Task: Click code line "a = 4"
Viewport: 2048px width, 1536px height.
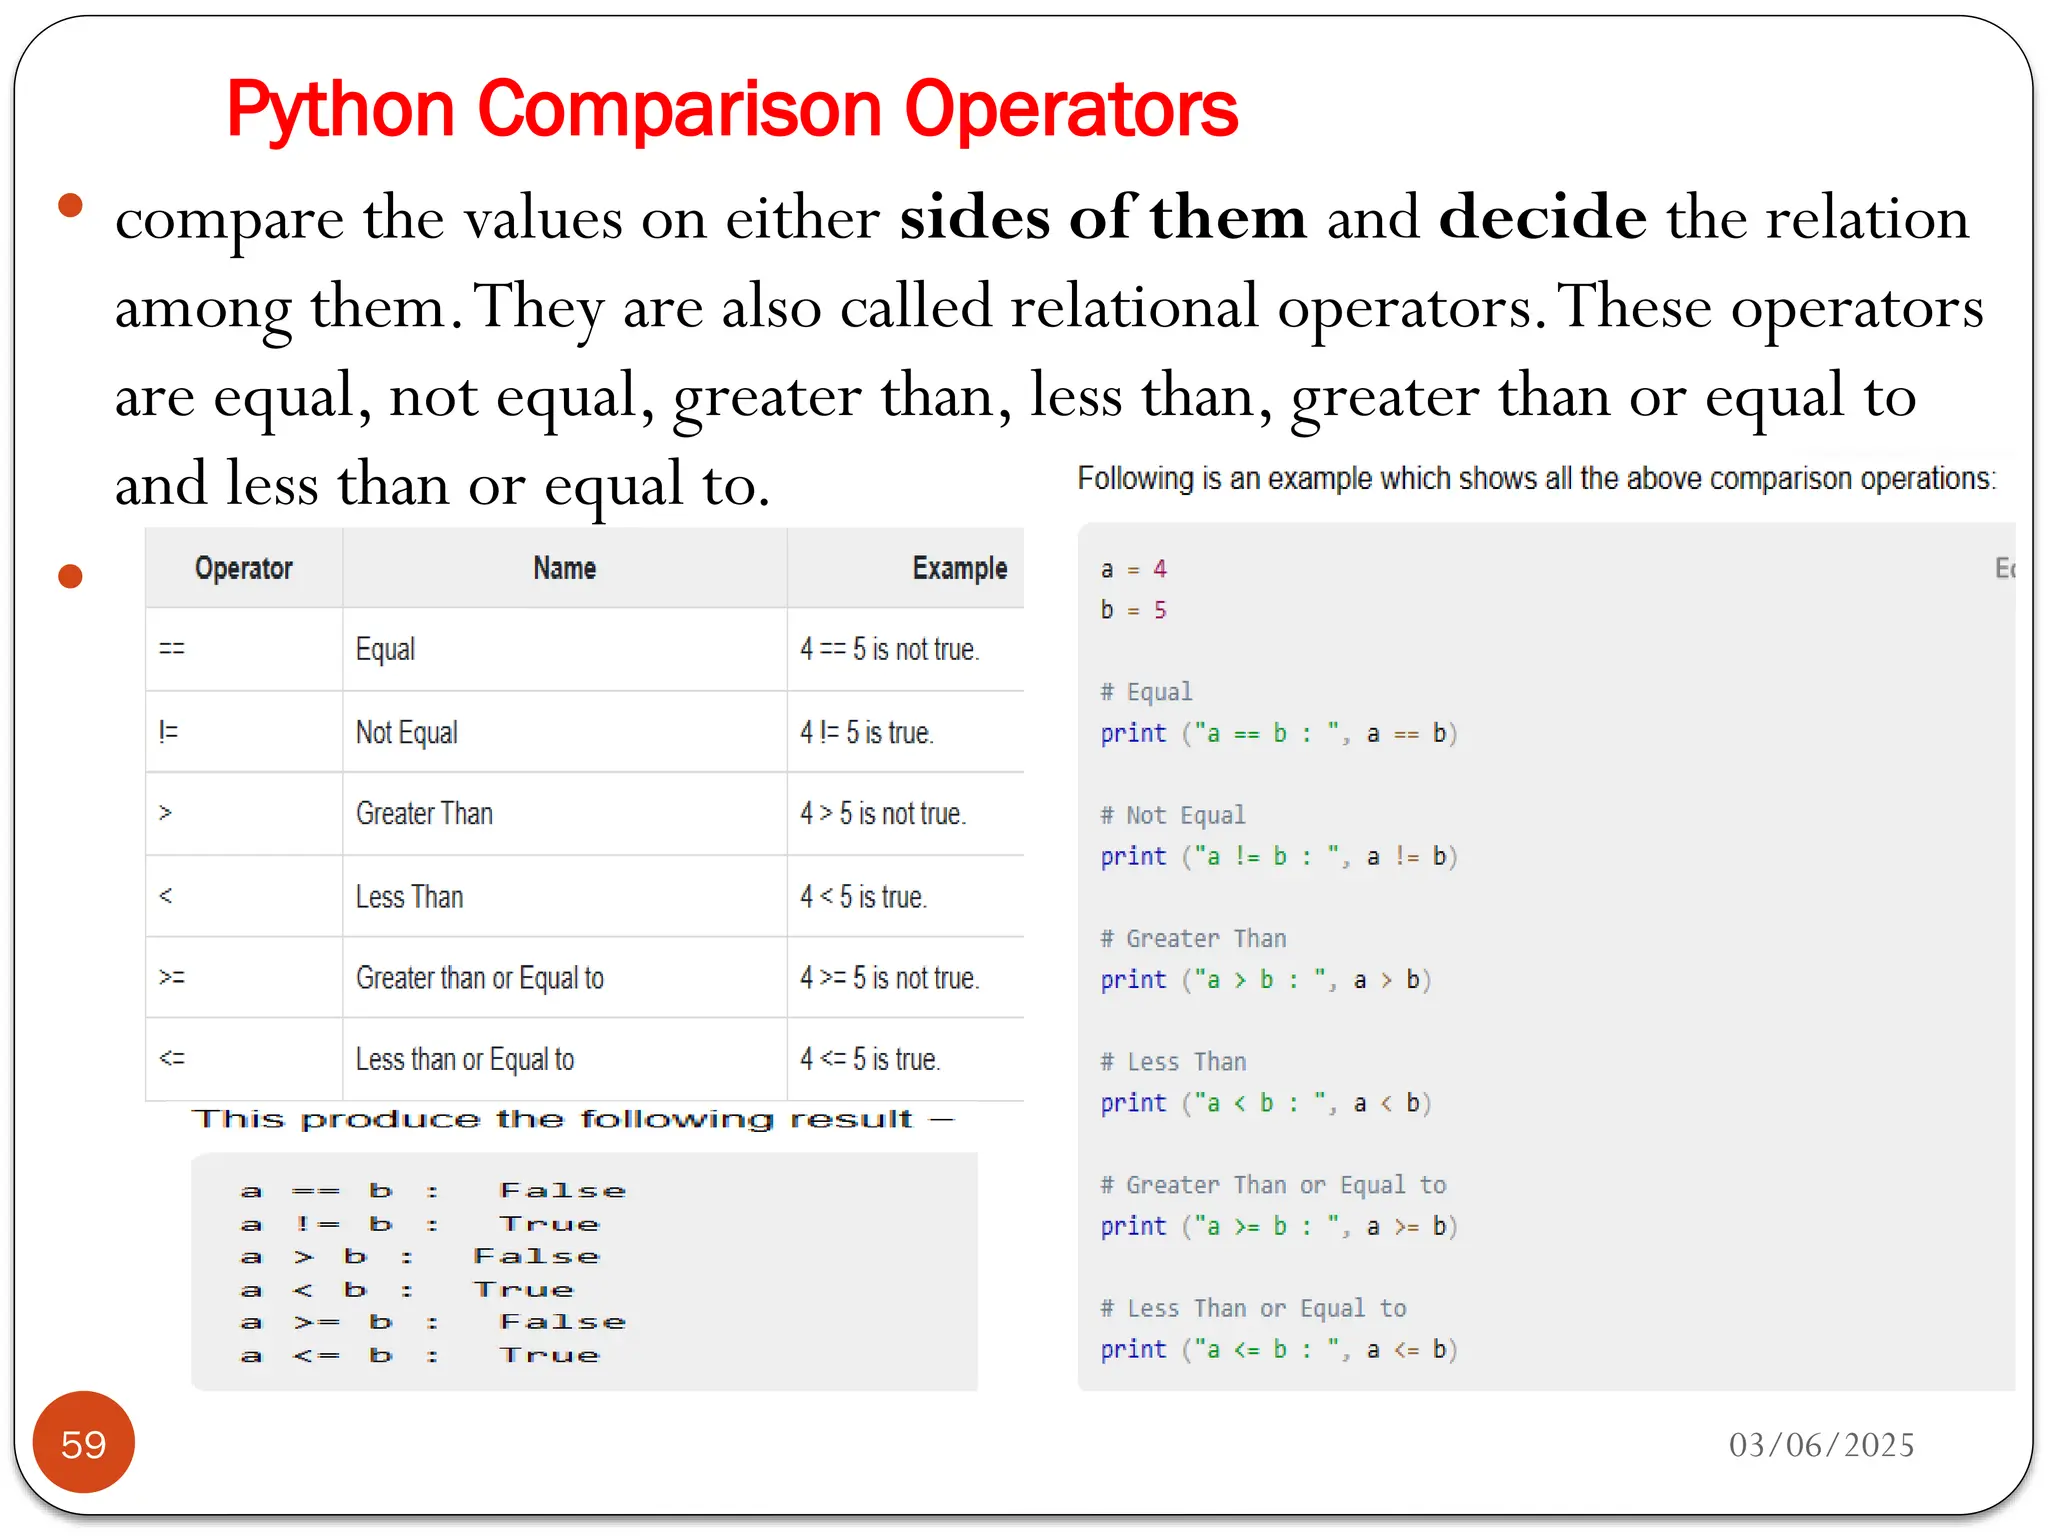Action: click(x=1133, y=569)
